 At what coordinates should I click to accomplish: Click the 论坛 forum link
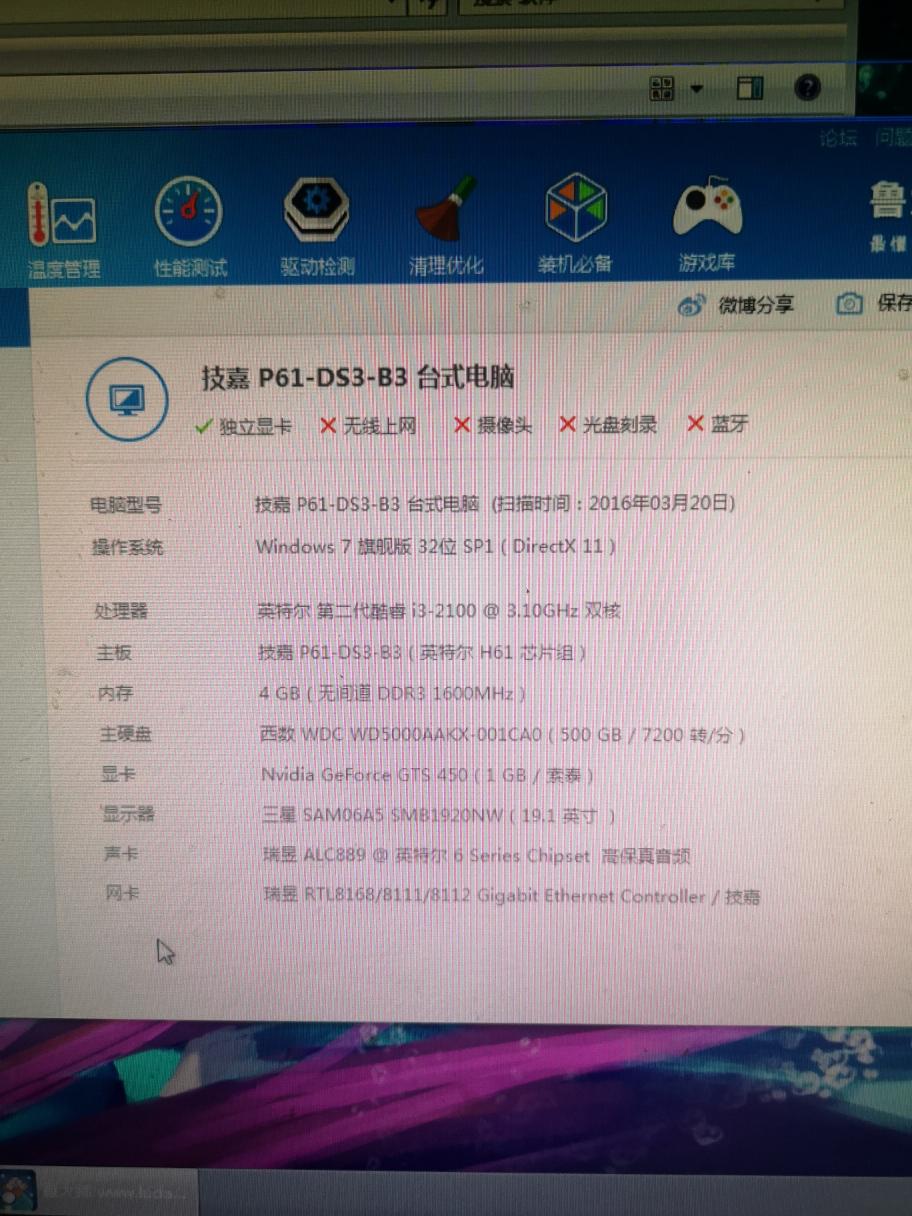(838, 139)
